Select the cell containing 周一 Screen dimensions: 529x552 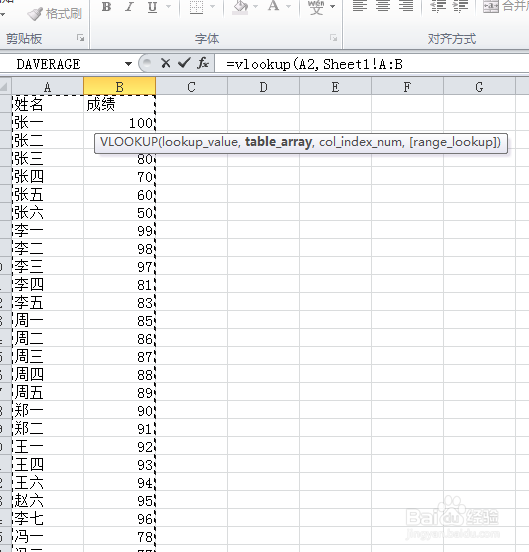point(48,320)
